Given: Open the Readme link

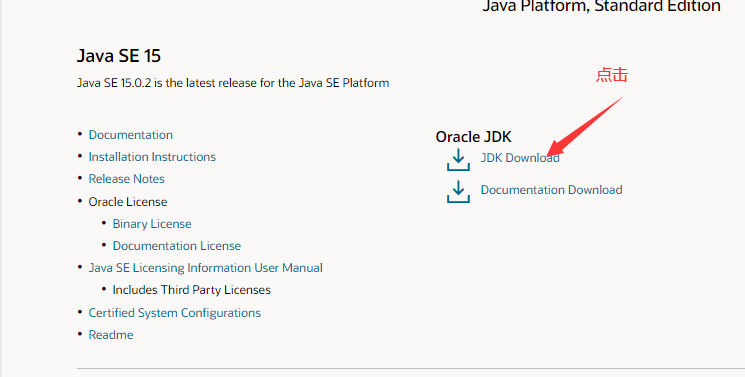Looking at the screenshot, I should (x=111, y=335).
